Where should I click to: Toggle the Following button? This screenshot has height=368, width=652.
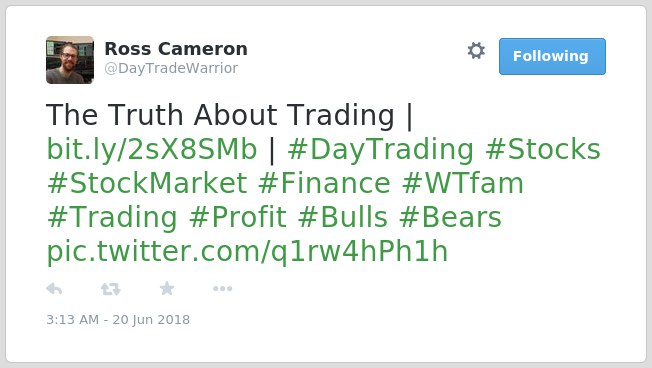coord(552,57)
